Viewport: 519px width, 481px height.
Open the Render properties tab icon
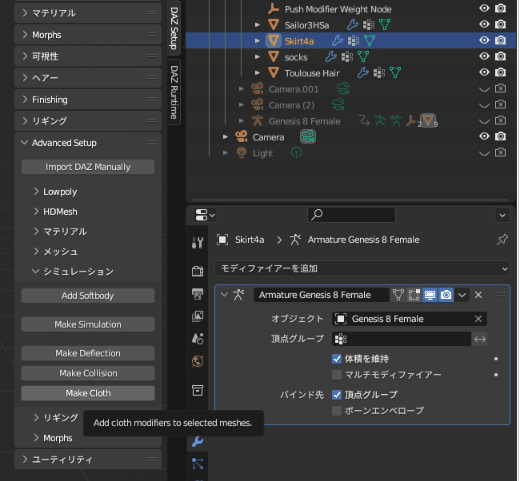point(197,271)
